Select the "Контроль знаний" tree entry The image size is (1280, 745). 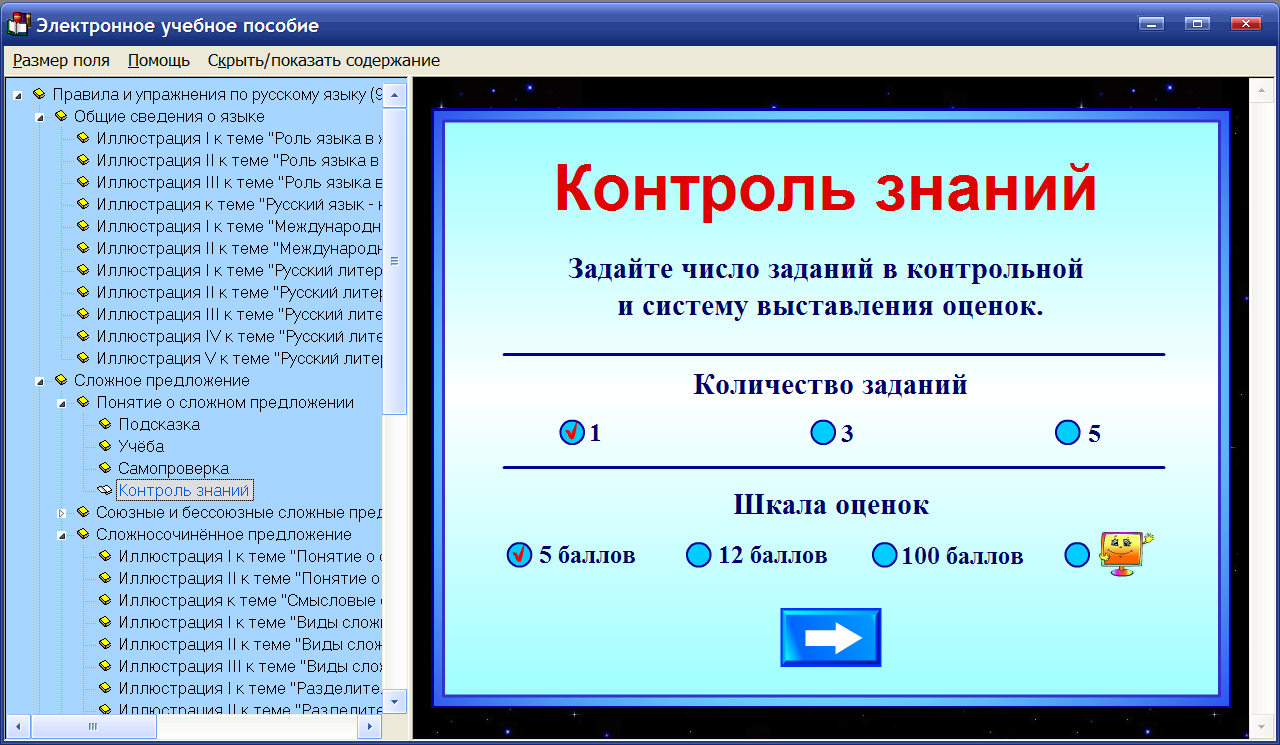pyautogui.click(x=184, y=490)
